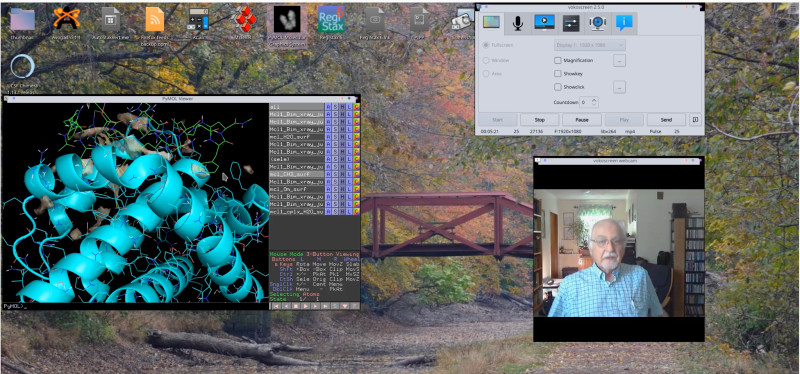Pause the vokoscreen recording

point(582,120)
